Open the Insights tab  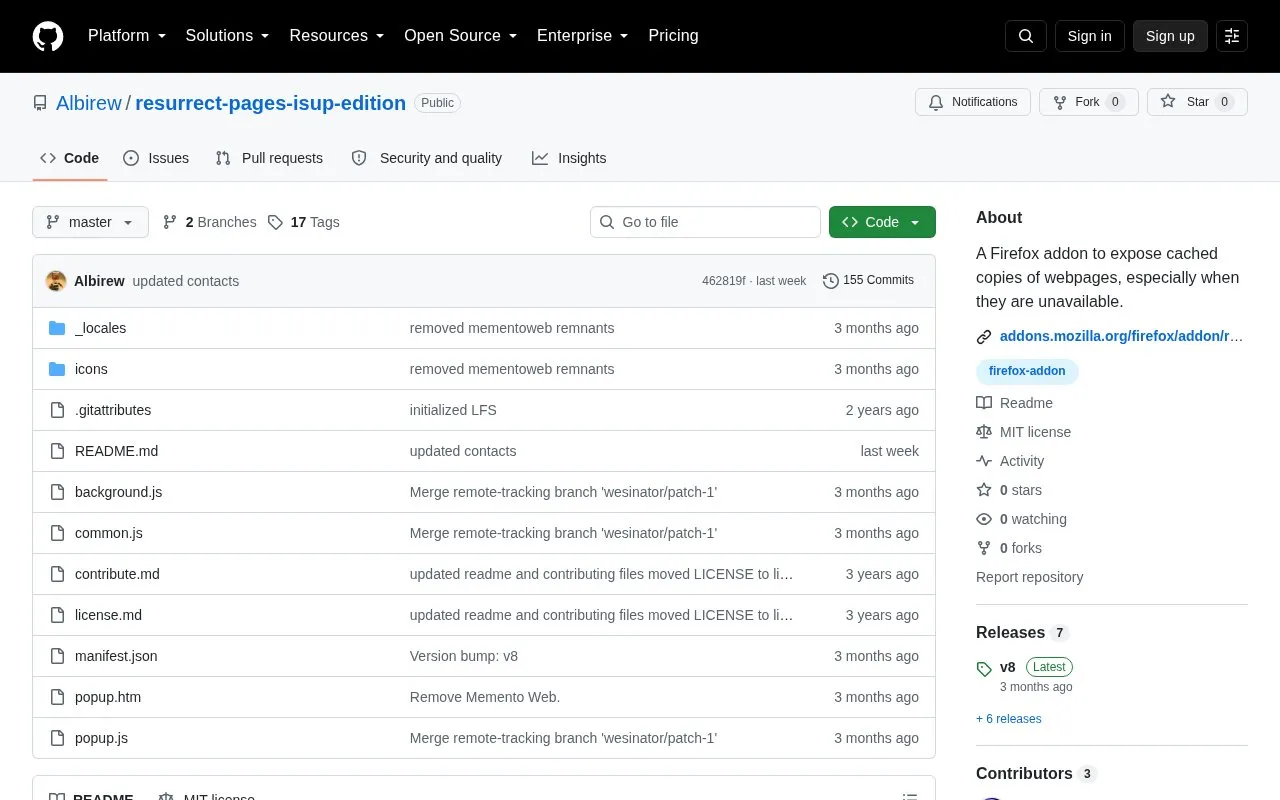(x=569, y=158)
